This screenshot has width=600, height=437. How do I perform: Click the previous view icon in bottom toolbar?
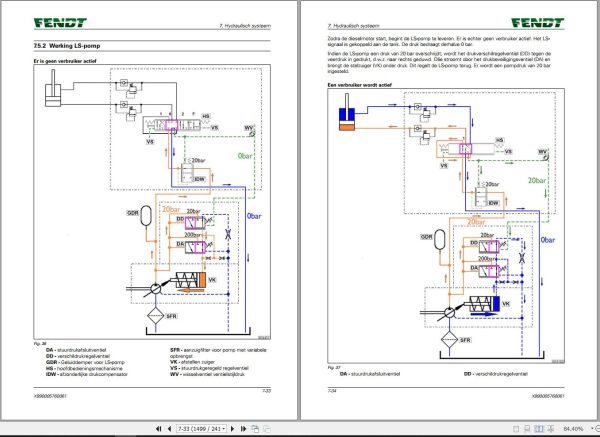(x=255, y=429)
